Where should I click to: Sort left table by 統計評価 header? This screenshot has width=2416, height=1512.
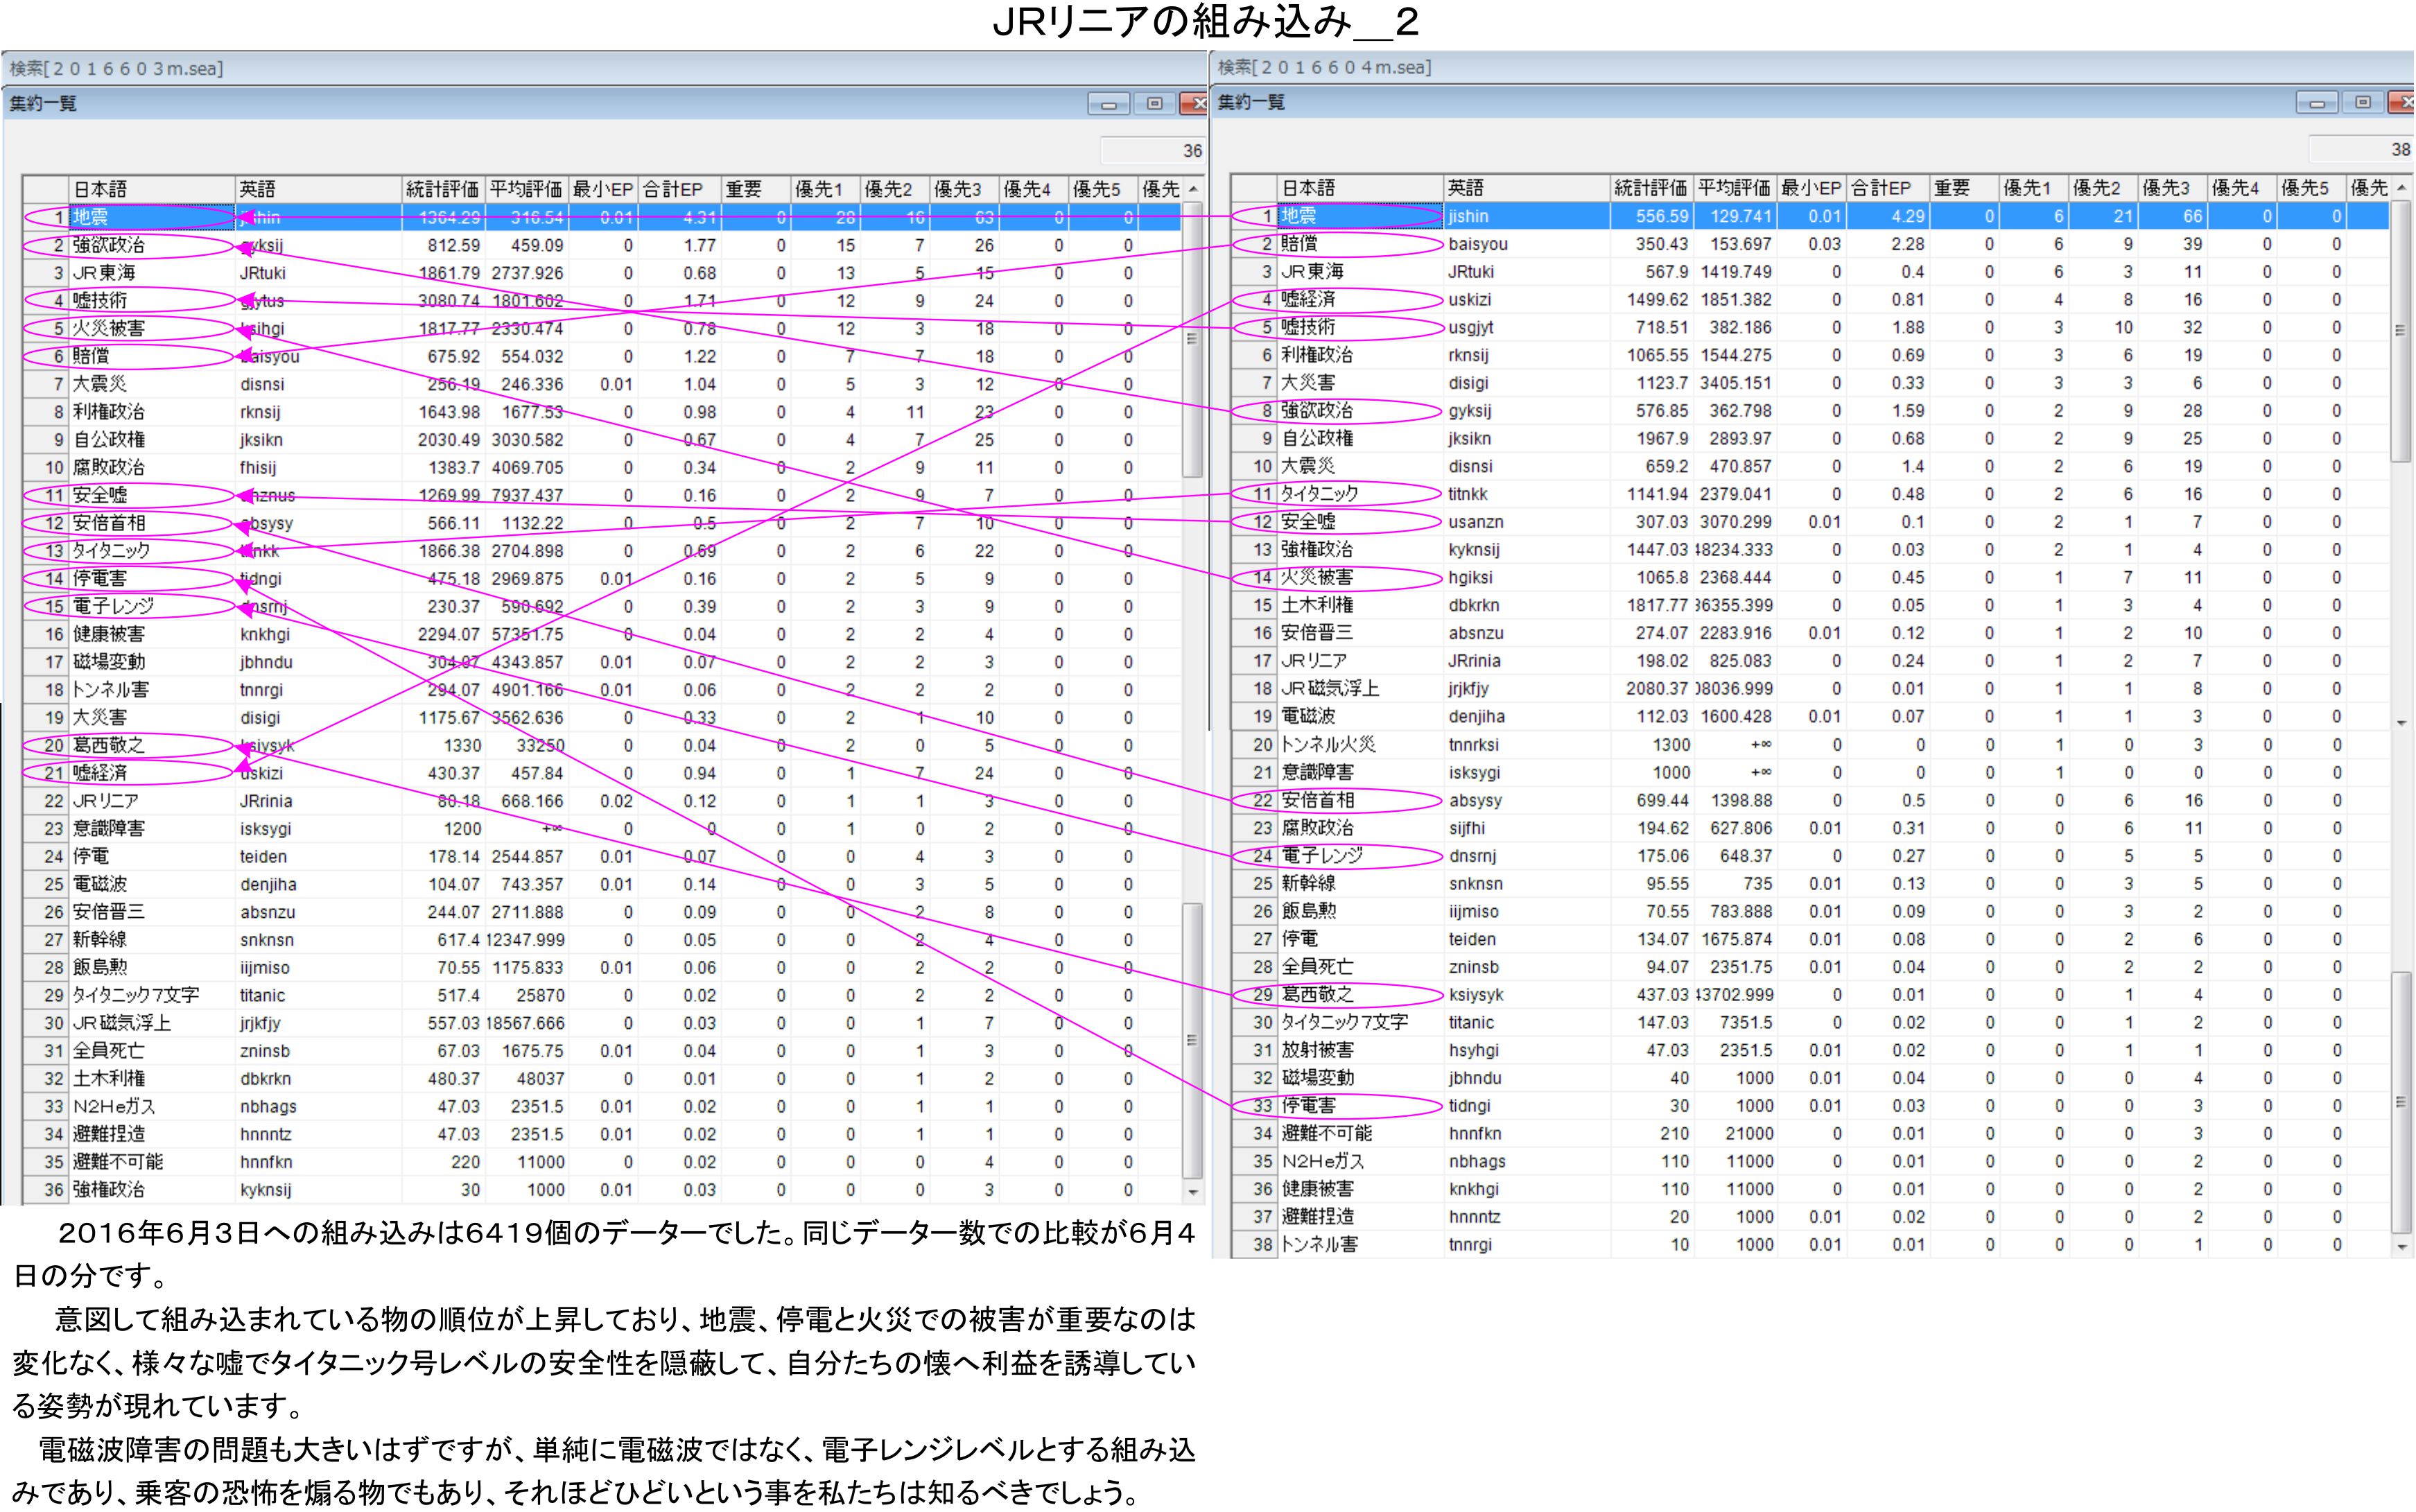442,189
